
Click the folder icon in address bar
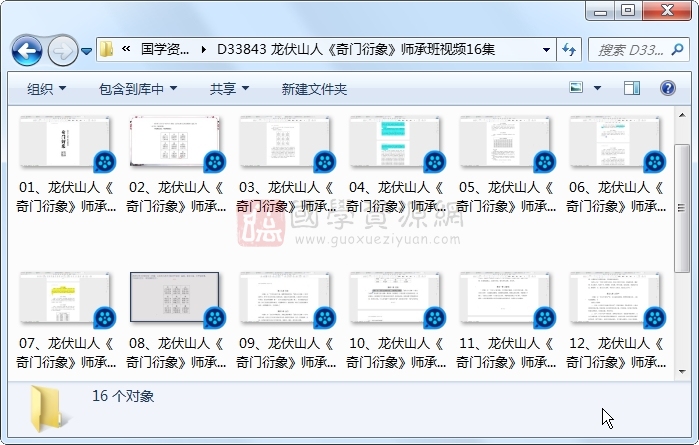click(x=106, y=49)
